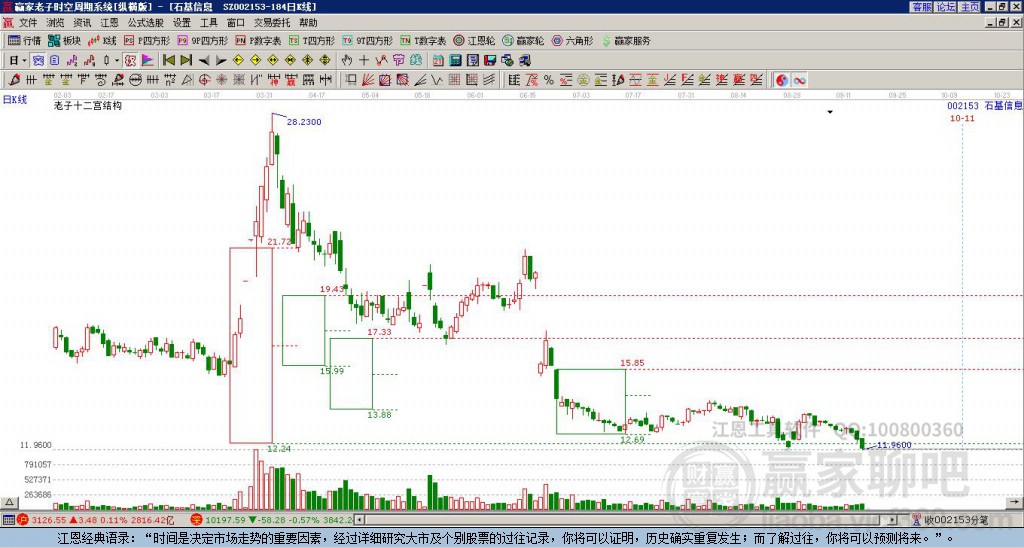Click the black right arrow icon

click(x=221, y=61)
